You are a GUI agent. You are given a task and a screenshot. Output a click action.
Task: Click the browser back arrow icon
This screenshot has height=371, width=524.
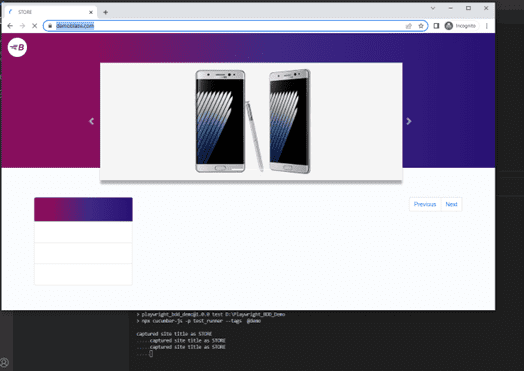[x=10, y=26]
